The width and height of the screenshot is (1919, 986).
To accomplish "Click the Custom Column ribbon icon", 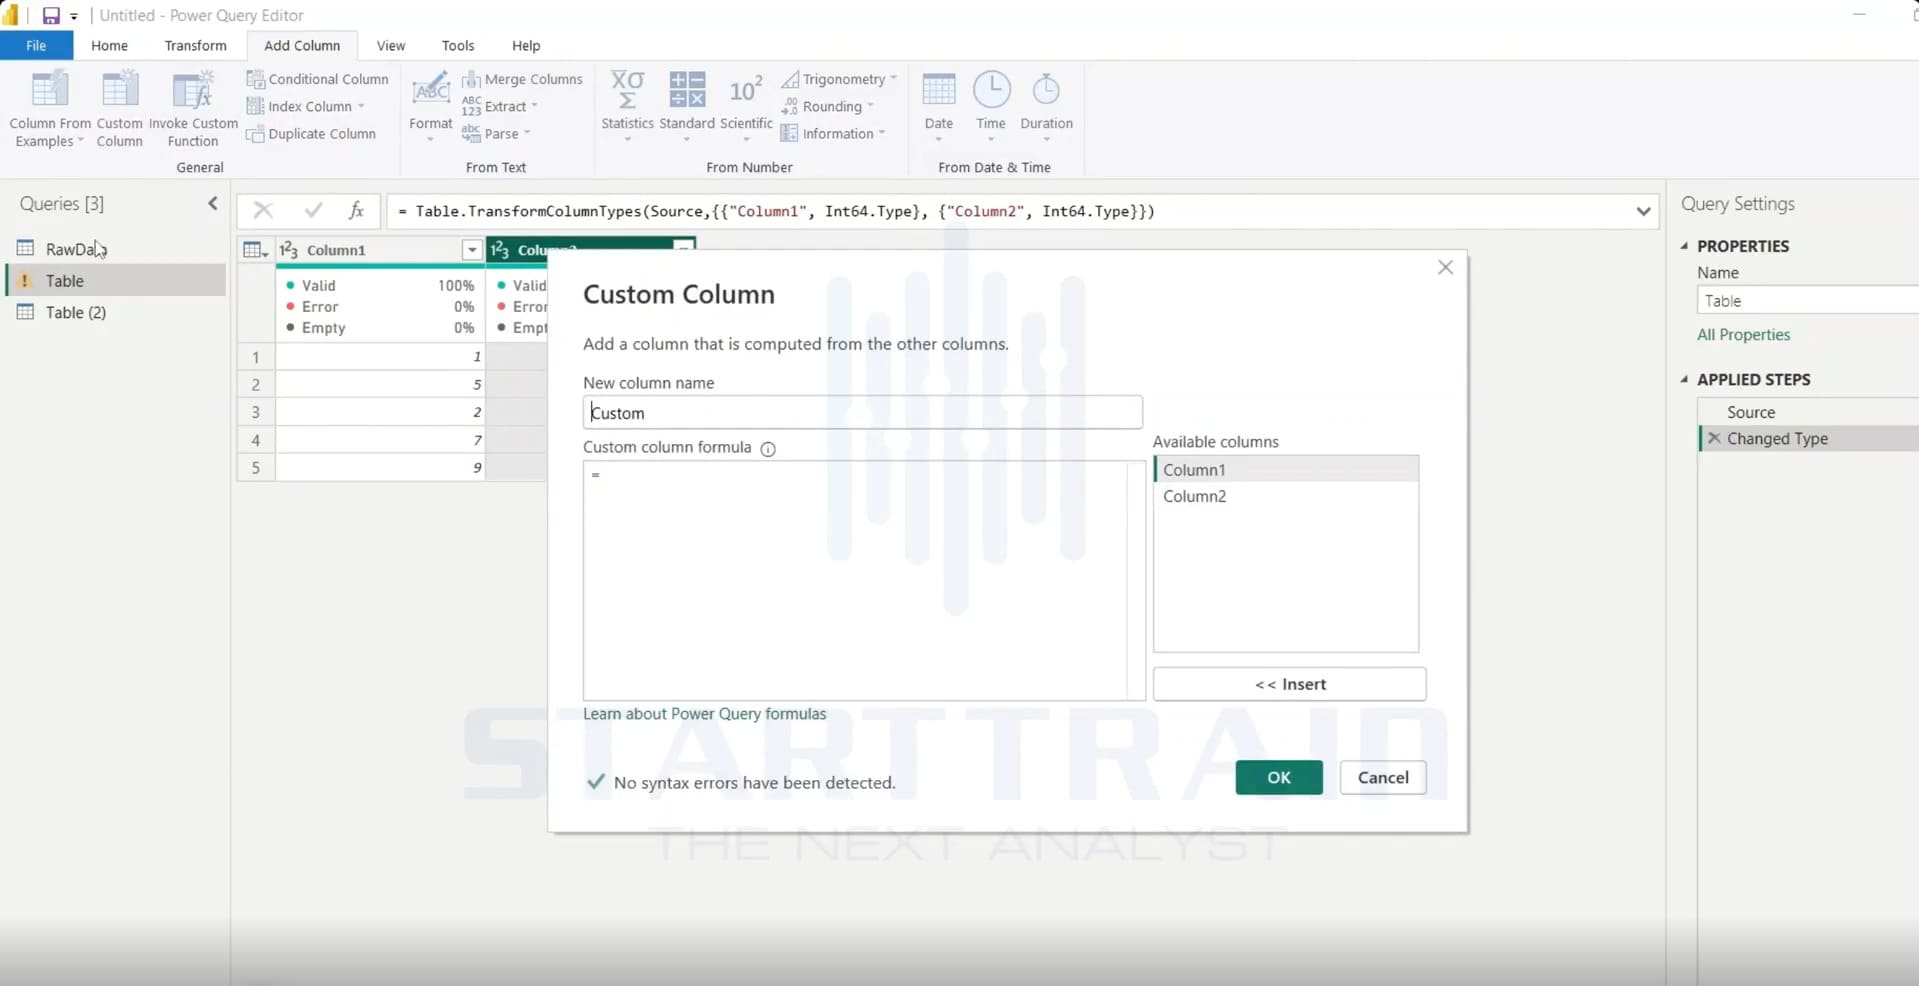I will 120,108.
